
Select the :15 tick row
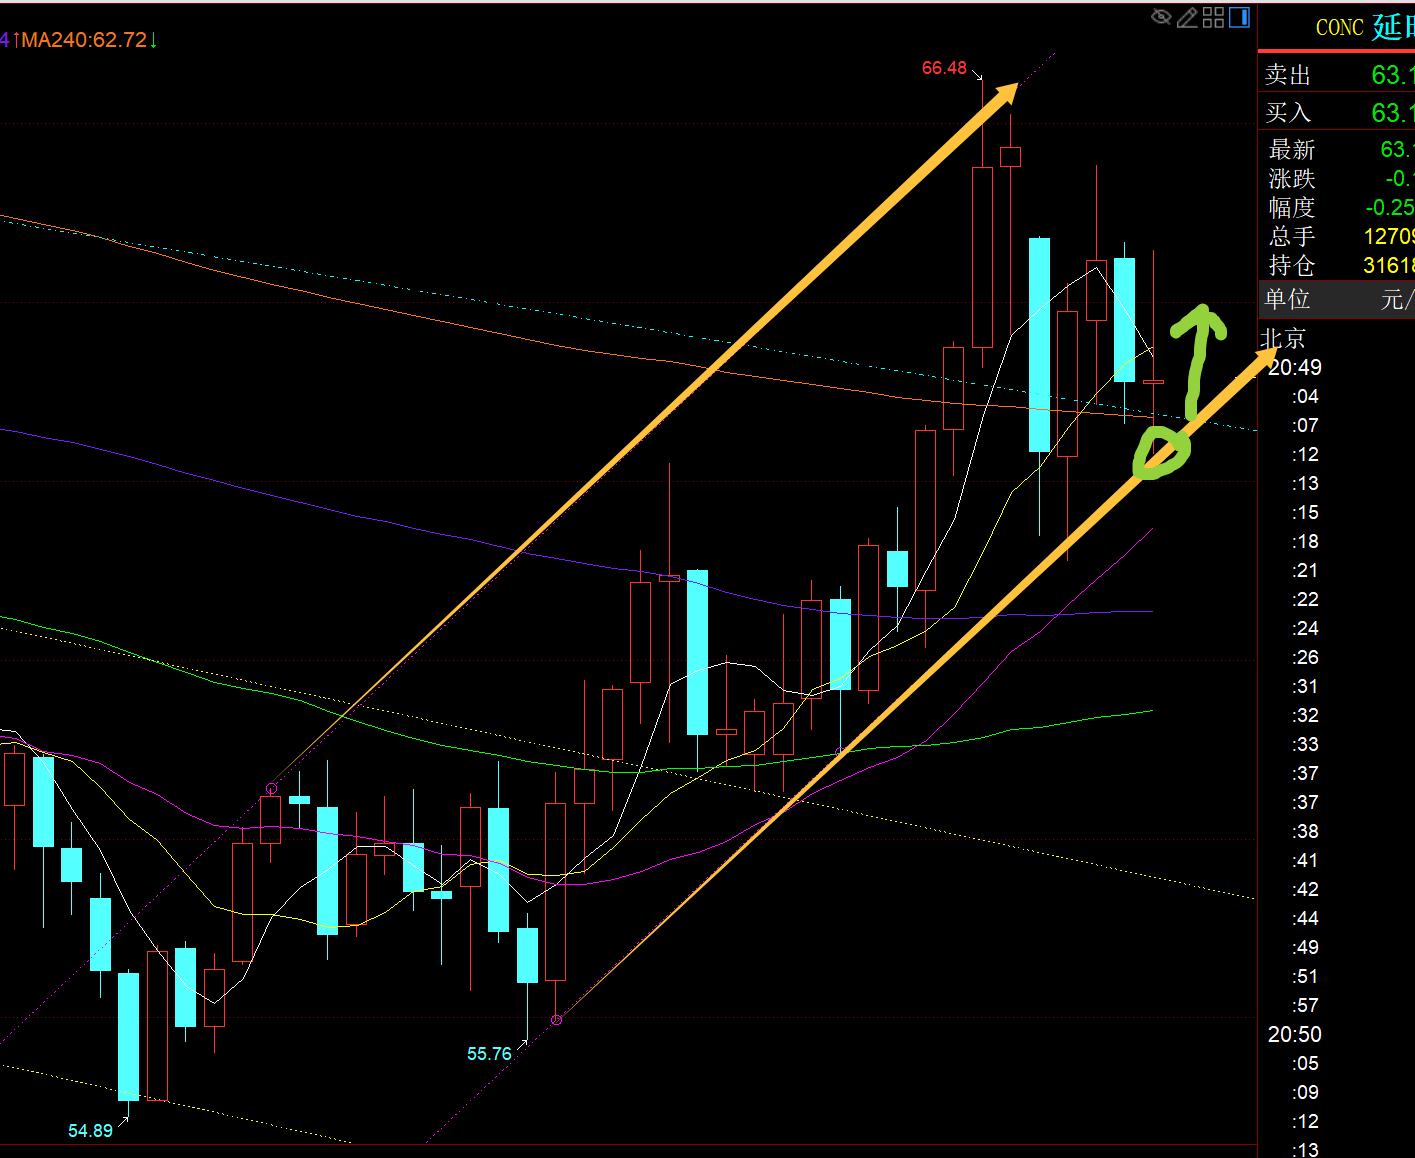pyautogui.click(x=1305, y=513)
